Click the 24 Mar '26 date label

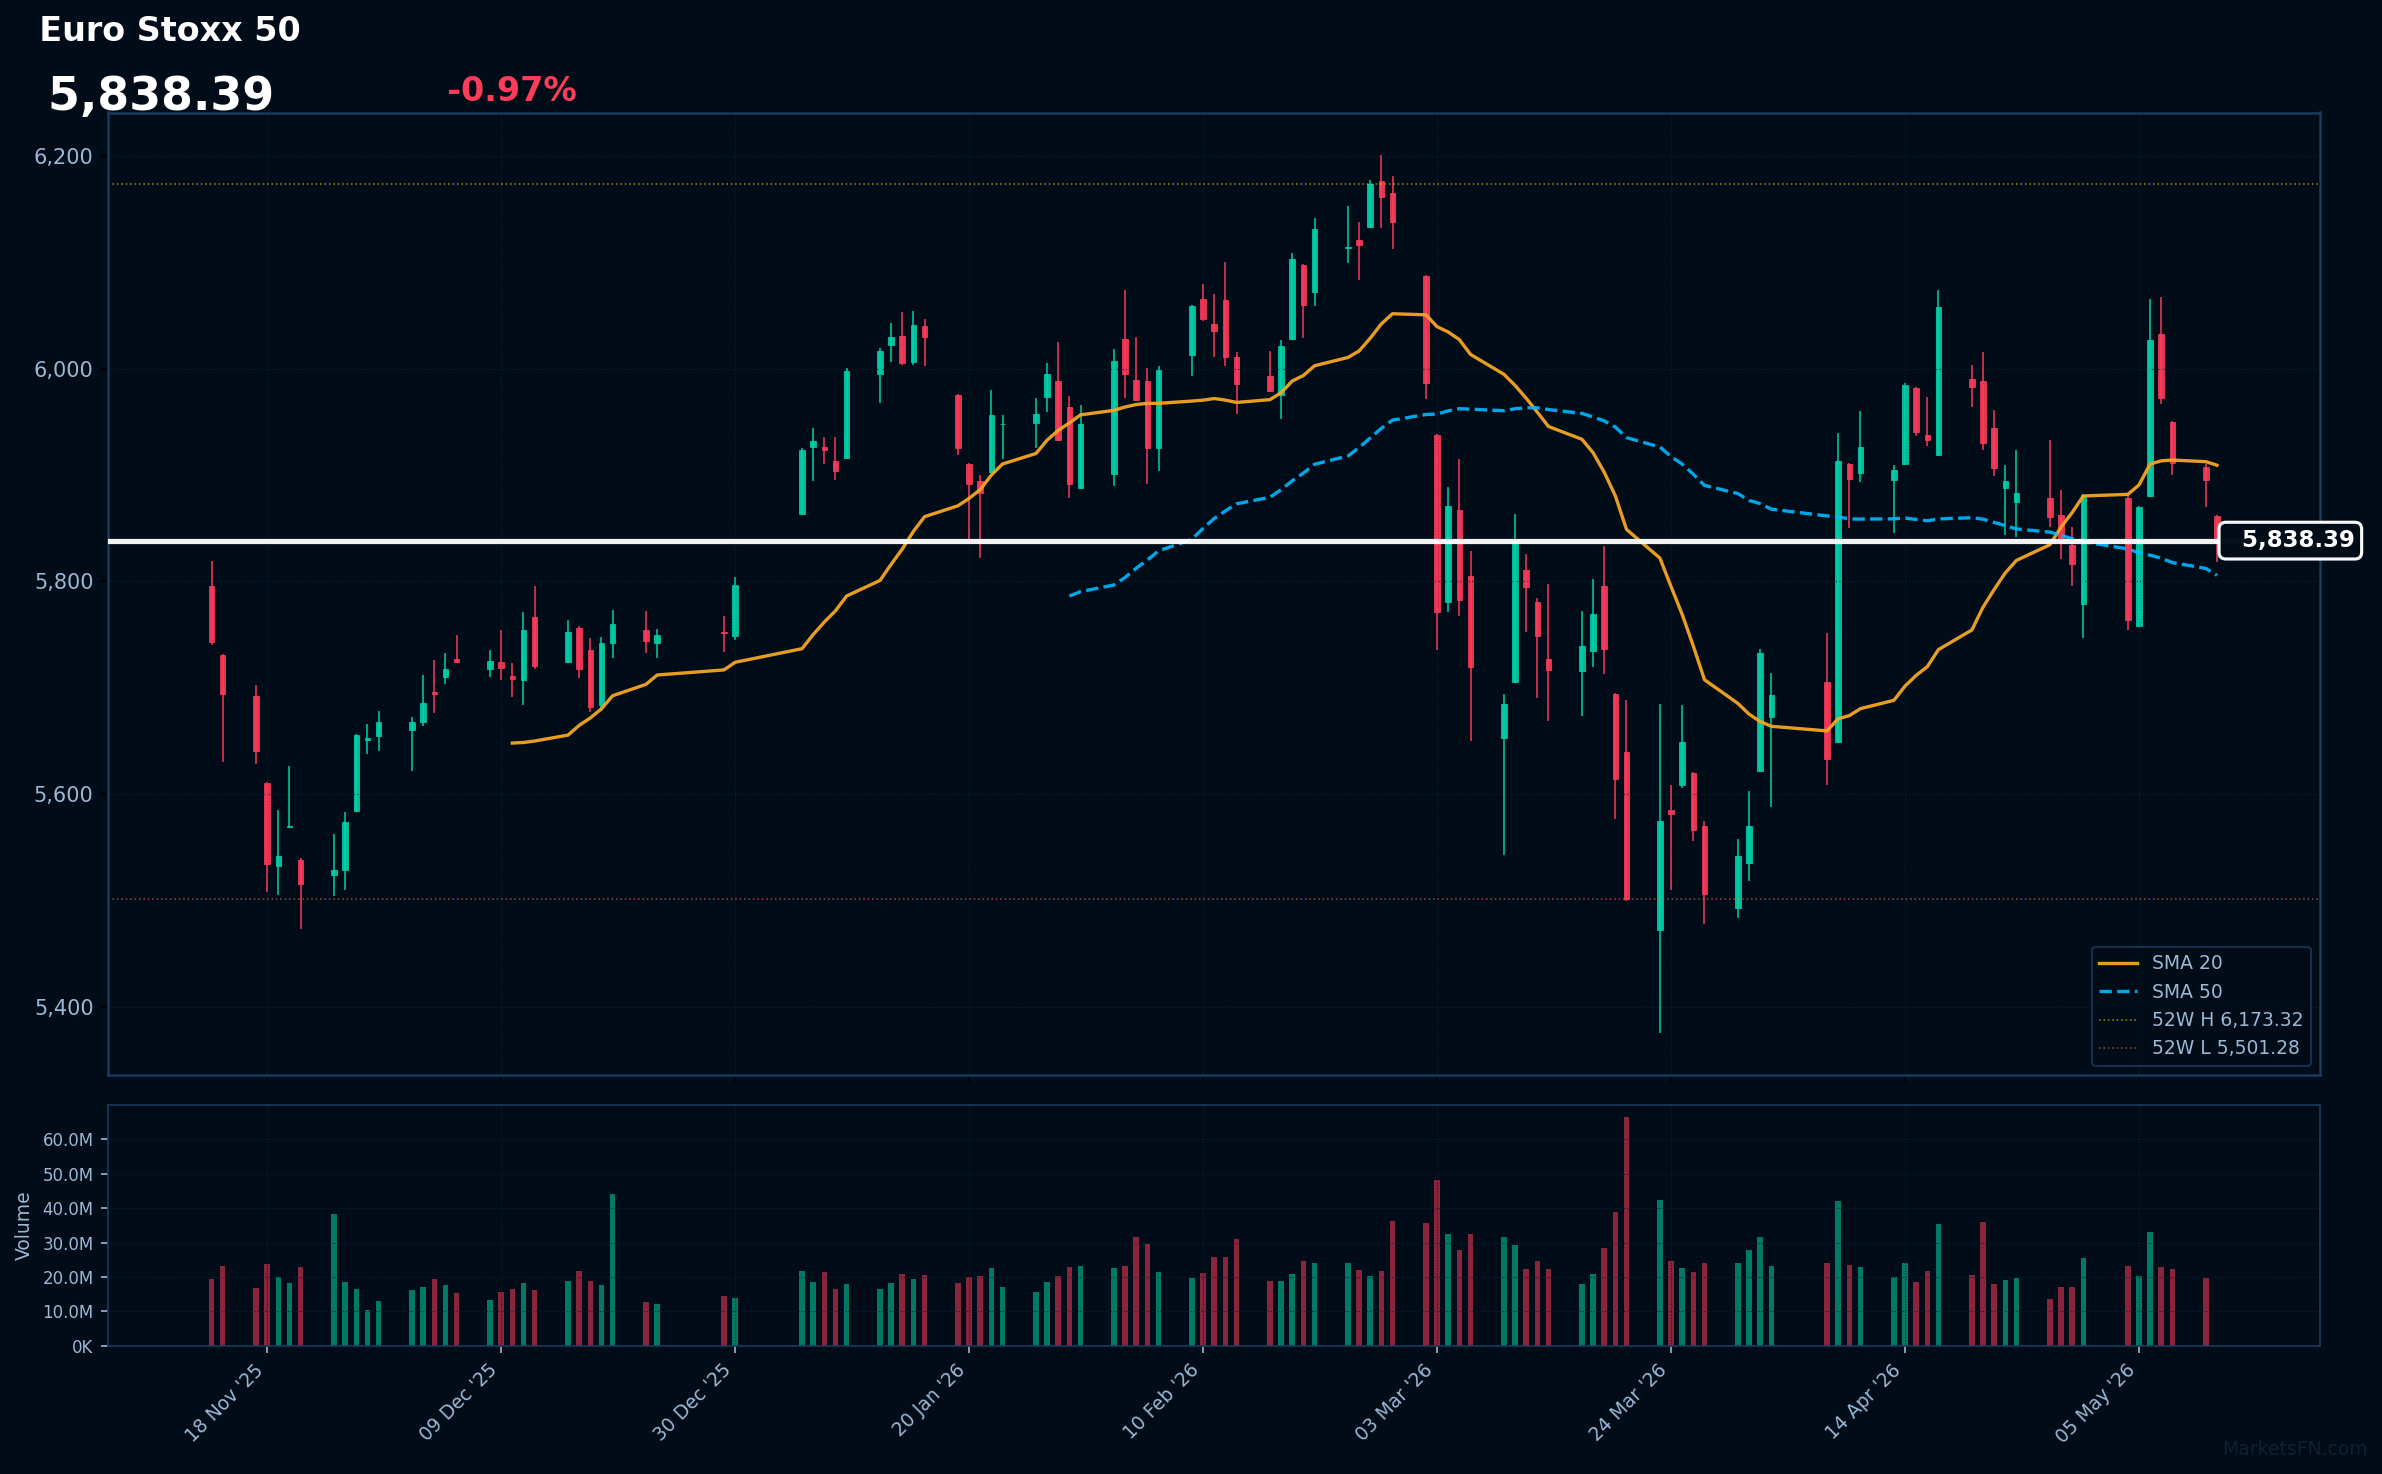pos(1628,1402)
